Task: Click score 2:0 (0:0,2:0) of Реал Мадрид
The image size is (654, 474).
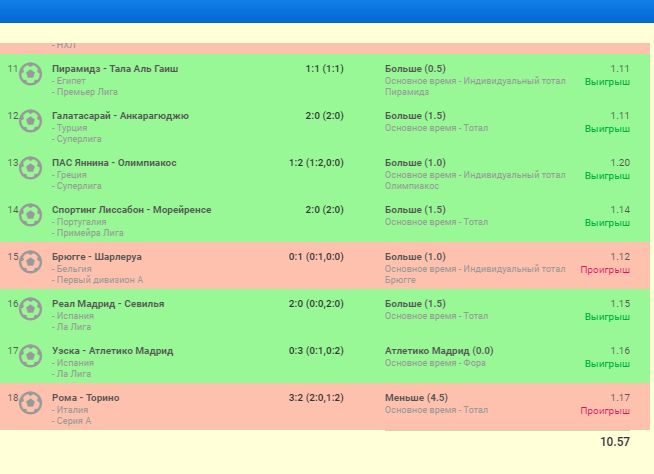Action: [x=316, y=304]
